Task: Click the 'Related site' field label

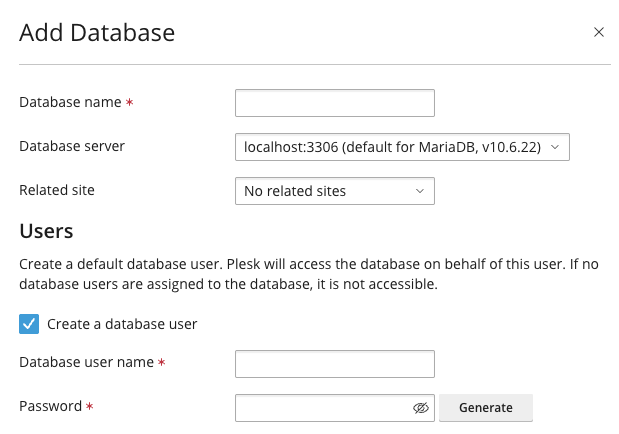Action: (57, 190)
